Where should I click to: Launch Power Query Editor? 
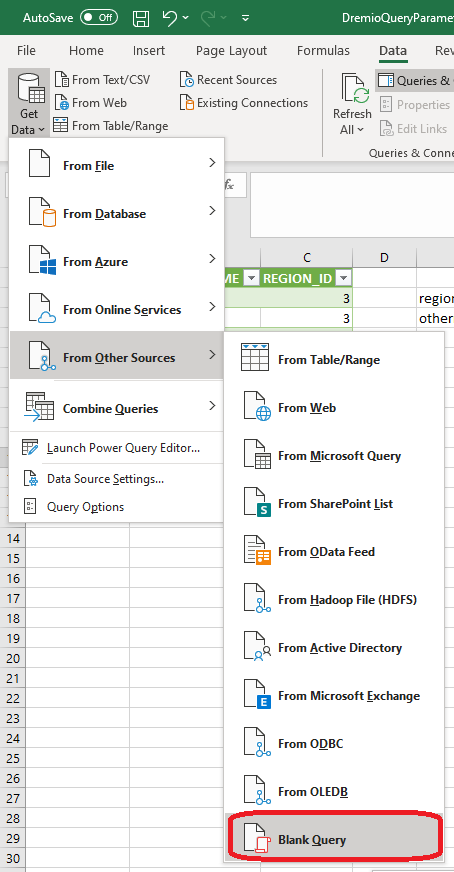(x=117, y=448)
